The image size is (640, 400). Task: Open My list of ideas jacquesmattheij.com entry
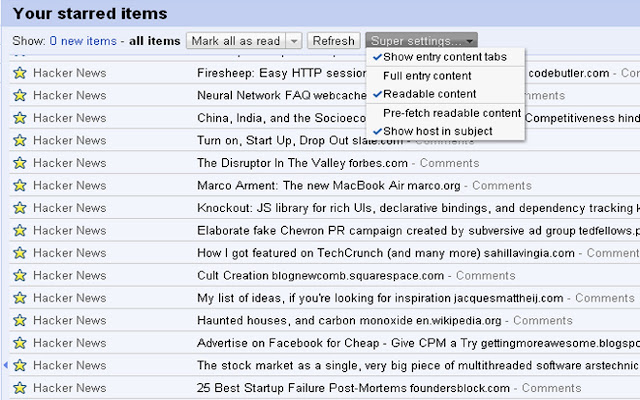pos(380,298)
